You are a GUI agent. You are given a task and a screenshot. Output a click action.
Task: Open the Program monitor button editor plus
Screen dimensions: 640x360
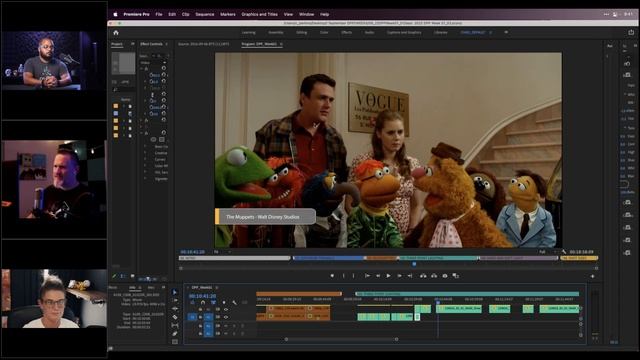tap(592, 276)
